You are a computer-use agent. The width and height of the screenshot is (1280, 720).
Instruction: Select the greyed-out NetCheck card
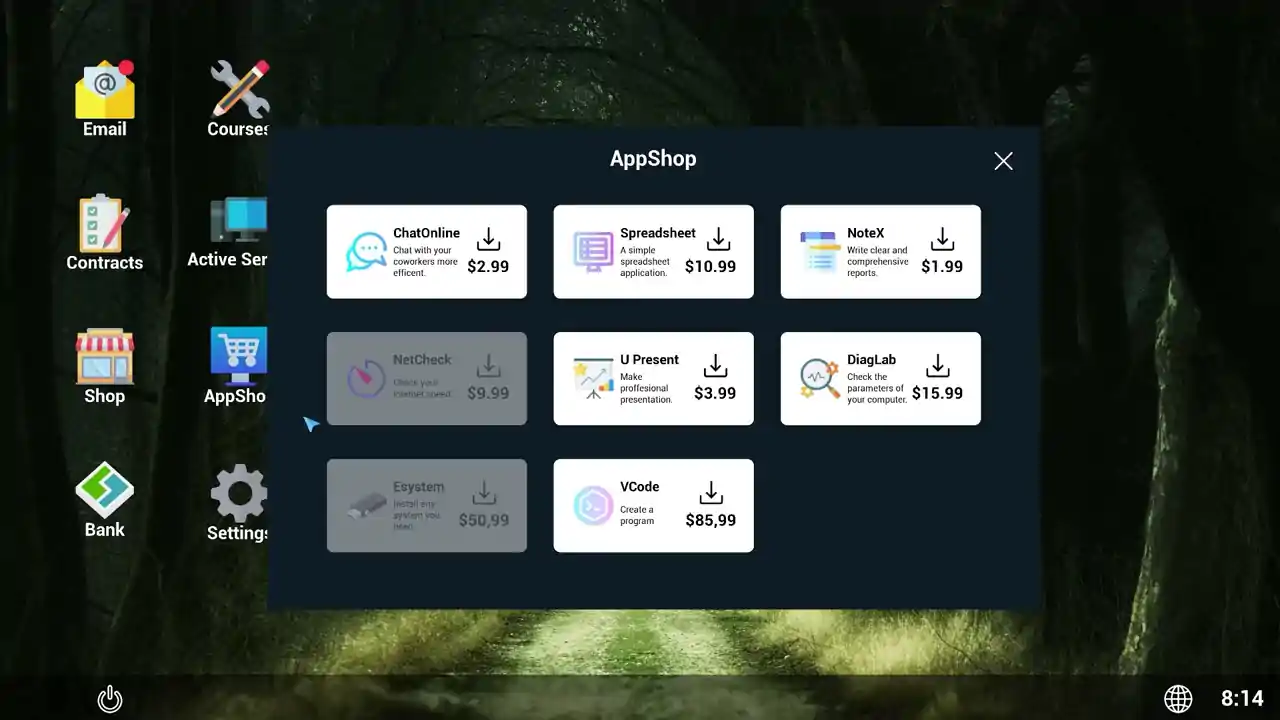[427, 378]
